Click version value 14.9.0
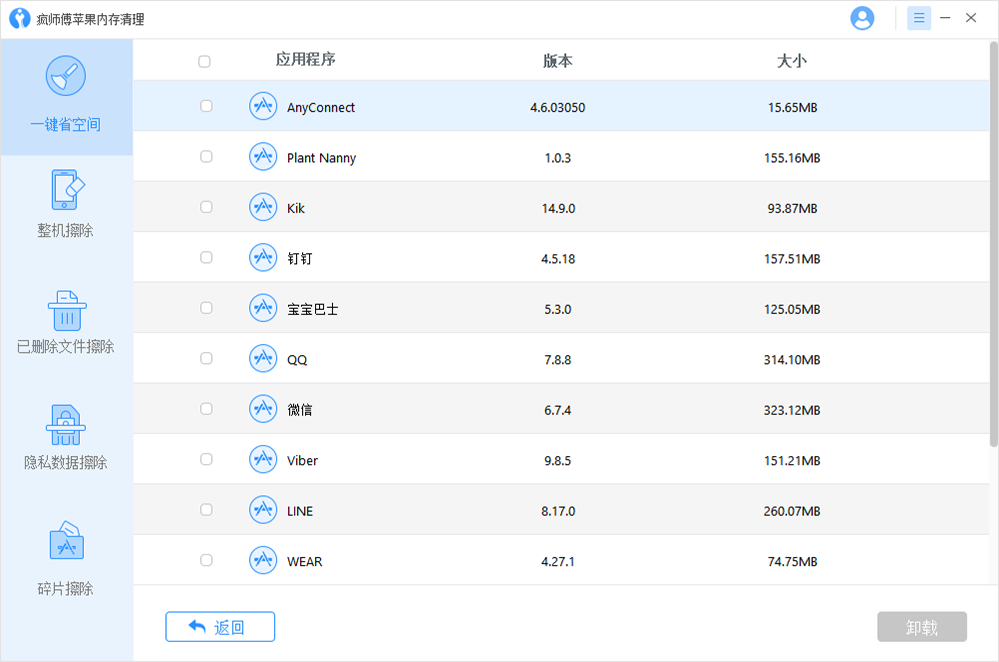Viewport: 999px width, 662px height. (559, 208)
